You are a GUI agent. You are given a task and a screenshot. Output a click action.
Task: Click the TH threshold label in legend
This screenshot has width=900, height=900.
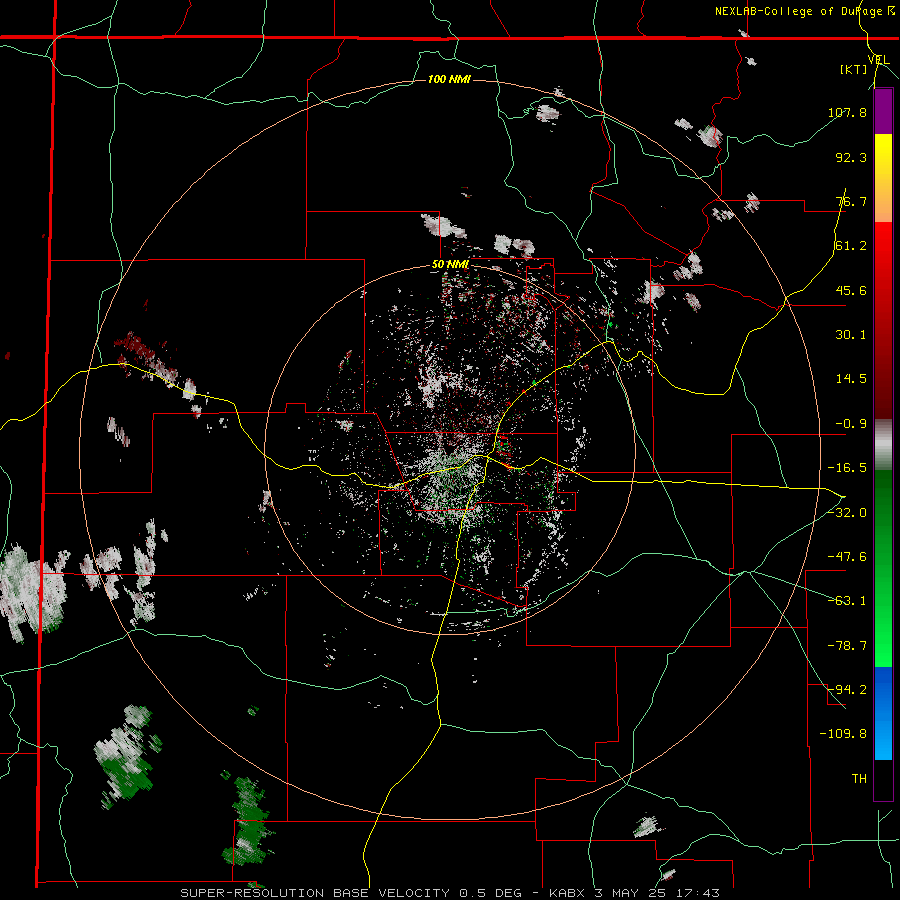pyautogui.click(x=859, y=779)
